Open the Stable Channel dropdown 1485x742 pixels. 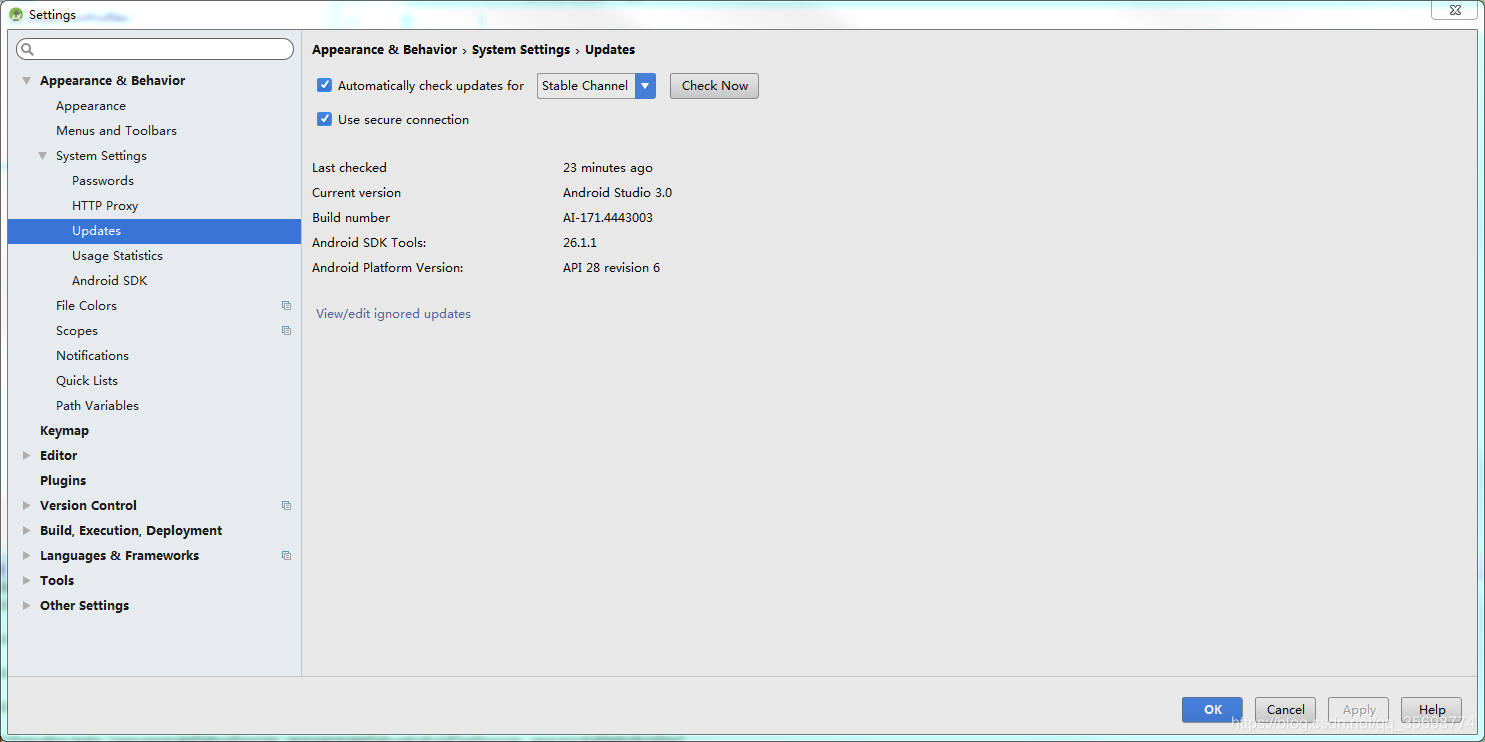[x=645, y=86]
